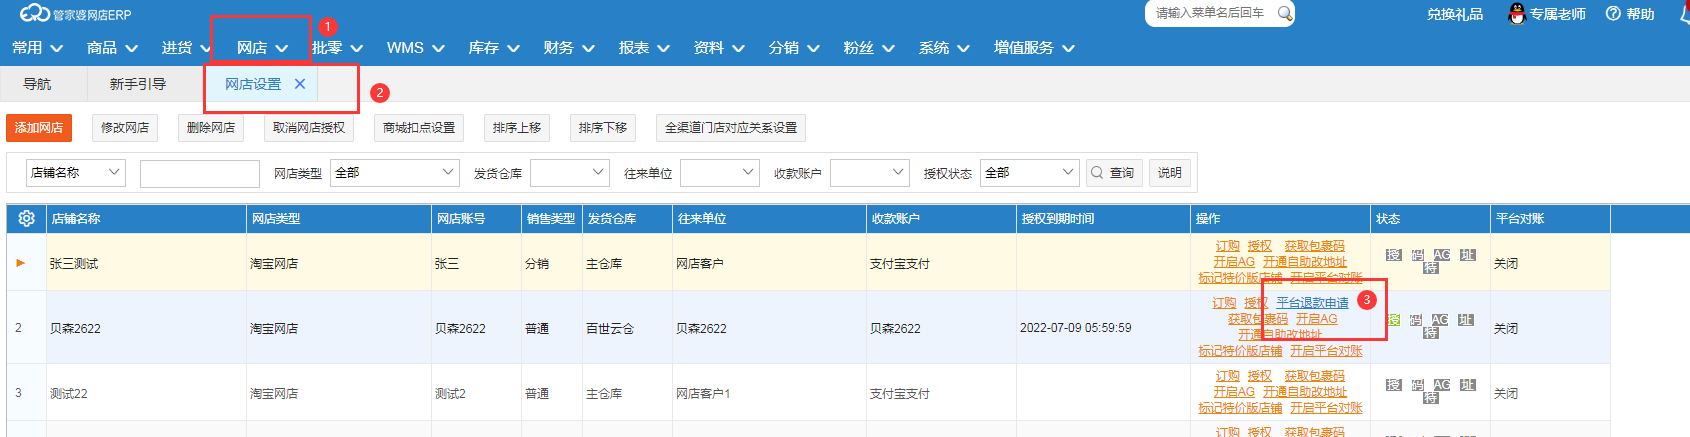Click the QQ penguin 专属老师 icon
The image size is (1690, 437).
[1517, 14]
